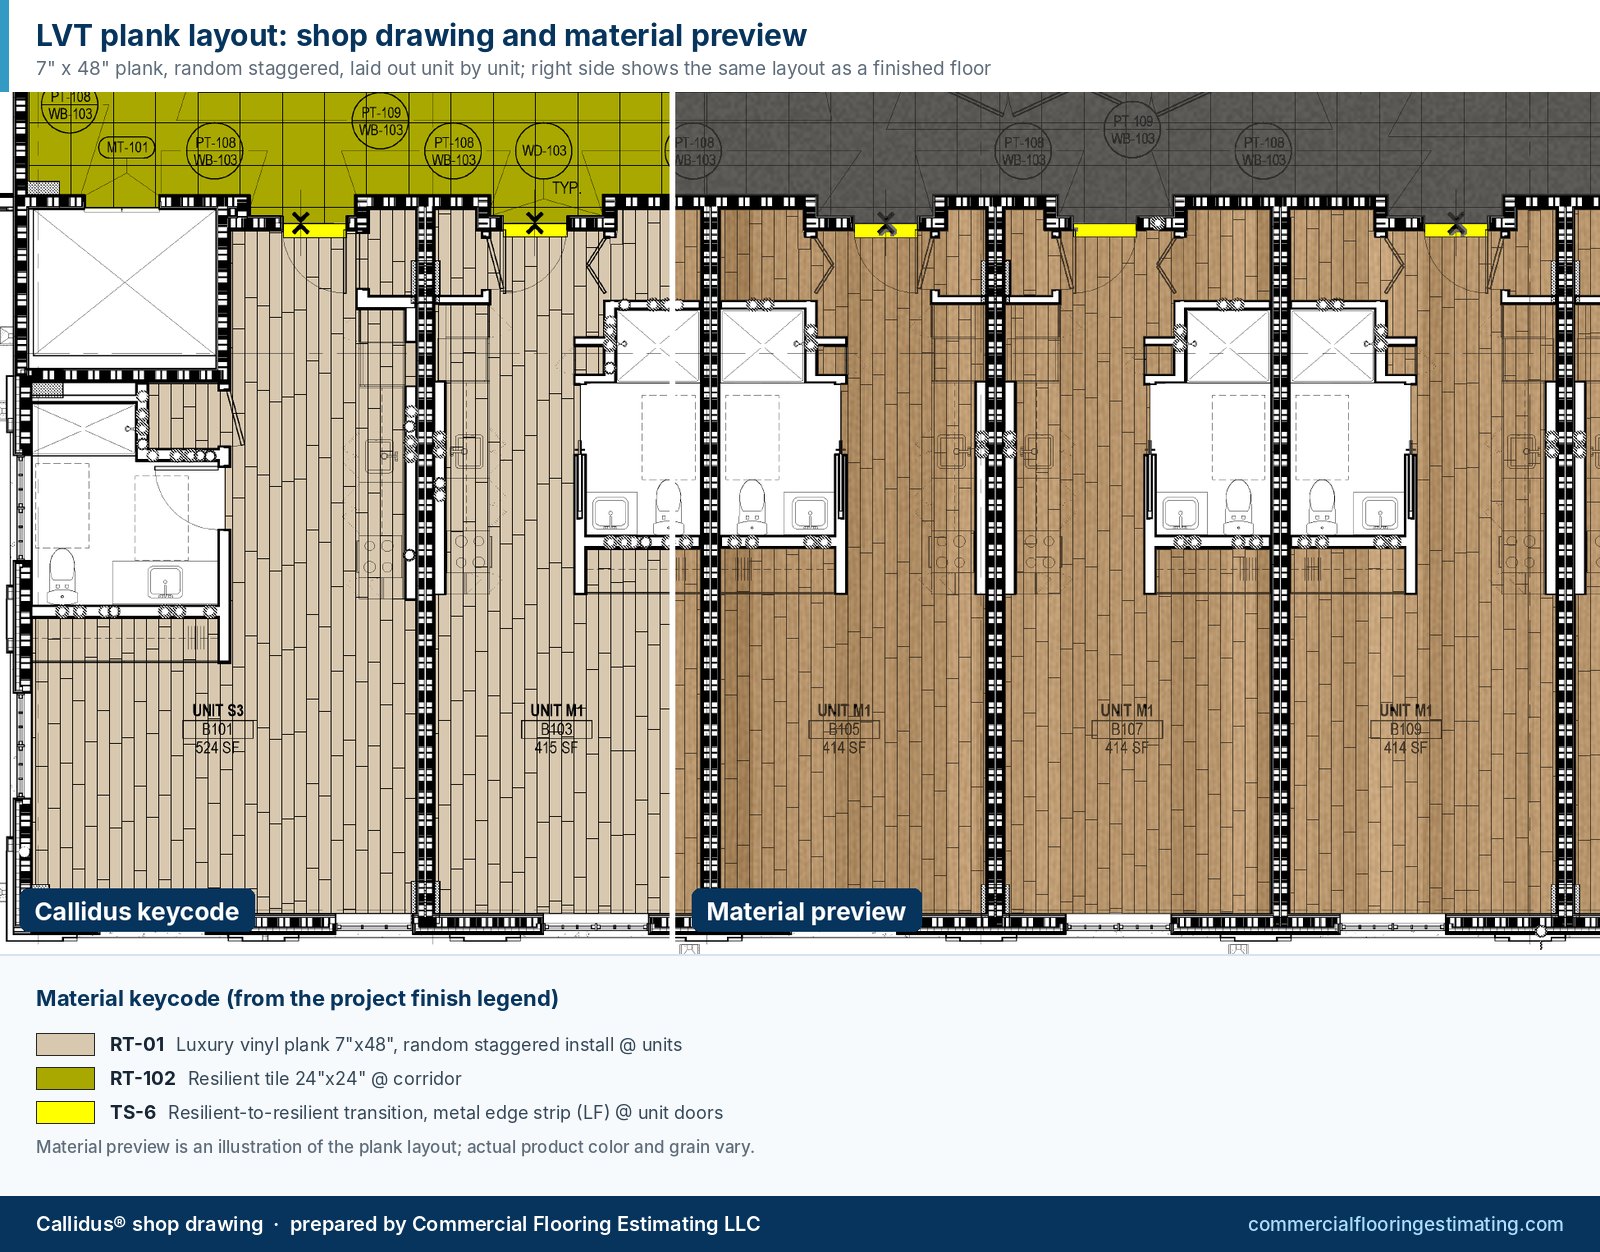Click the Material preview label

[x=806, y=911]
